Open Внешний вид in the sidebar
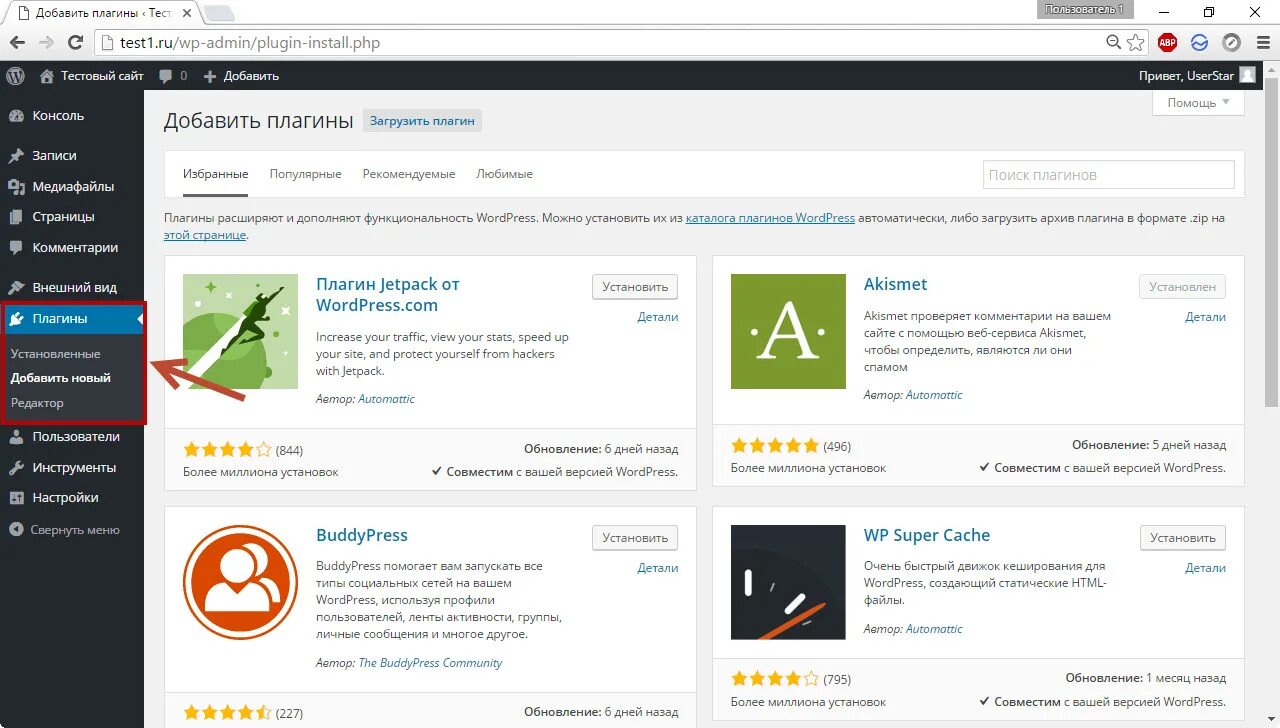Screen dimensions: 1280x728 tap(72, 287)
